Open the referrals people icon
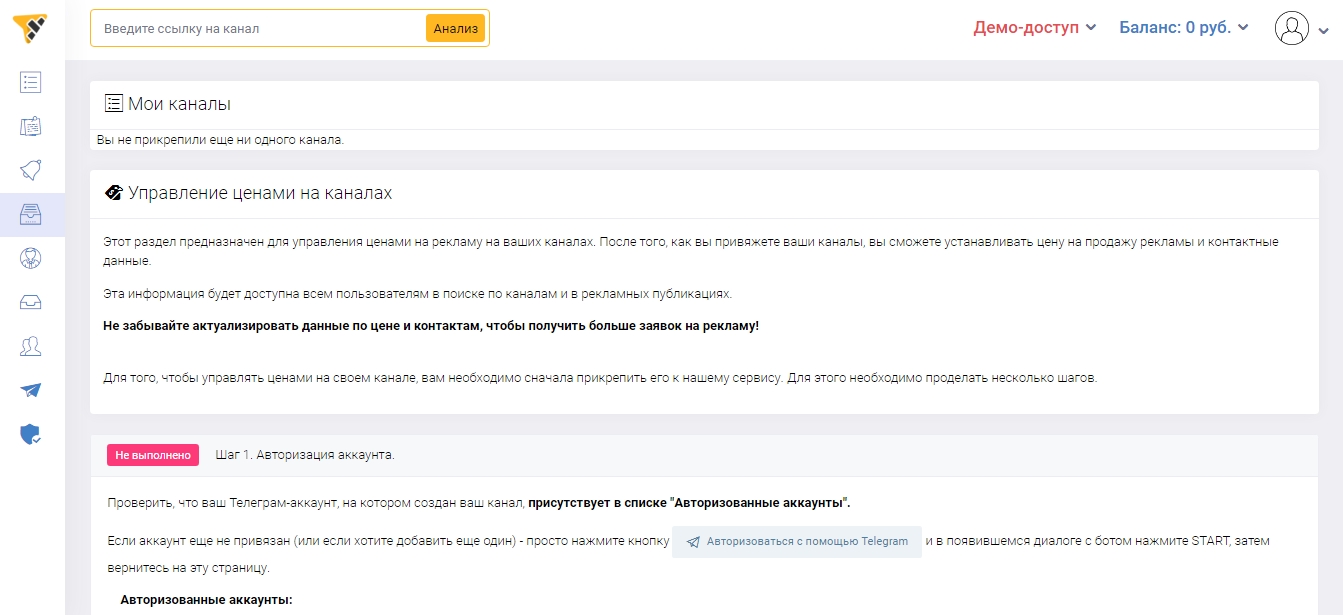 point(30,346)
